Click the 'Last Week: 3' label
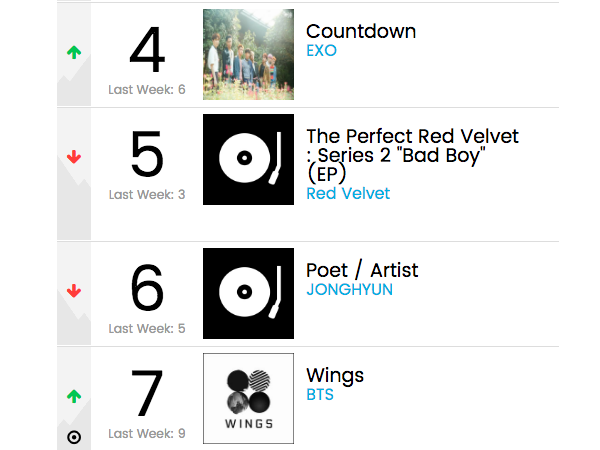This screenshot has height=450, width=600. pyautogui.click(x=147, y=194)
